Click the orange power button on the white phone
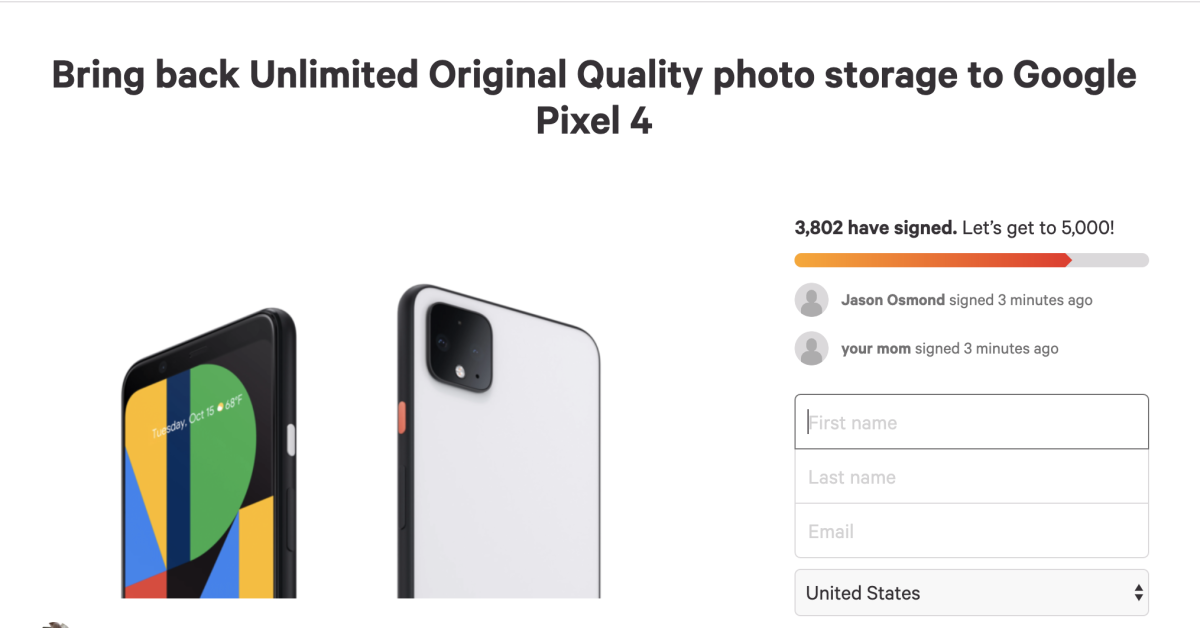This screenshot has width=1200, height=628. (x=402, y=418)
